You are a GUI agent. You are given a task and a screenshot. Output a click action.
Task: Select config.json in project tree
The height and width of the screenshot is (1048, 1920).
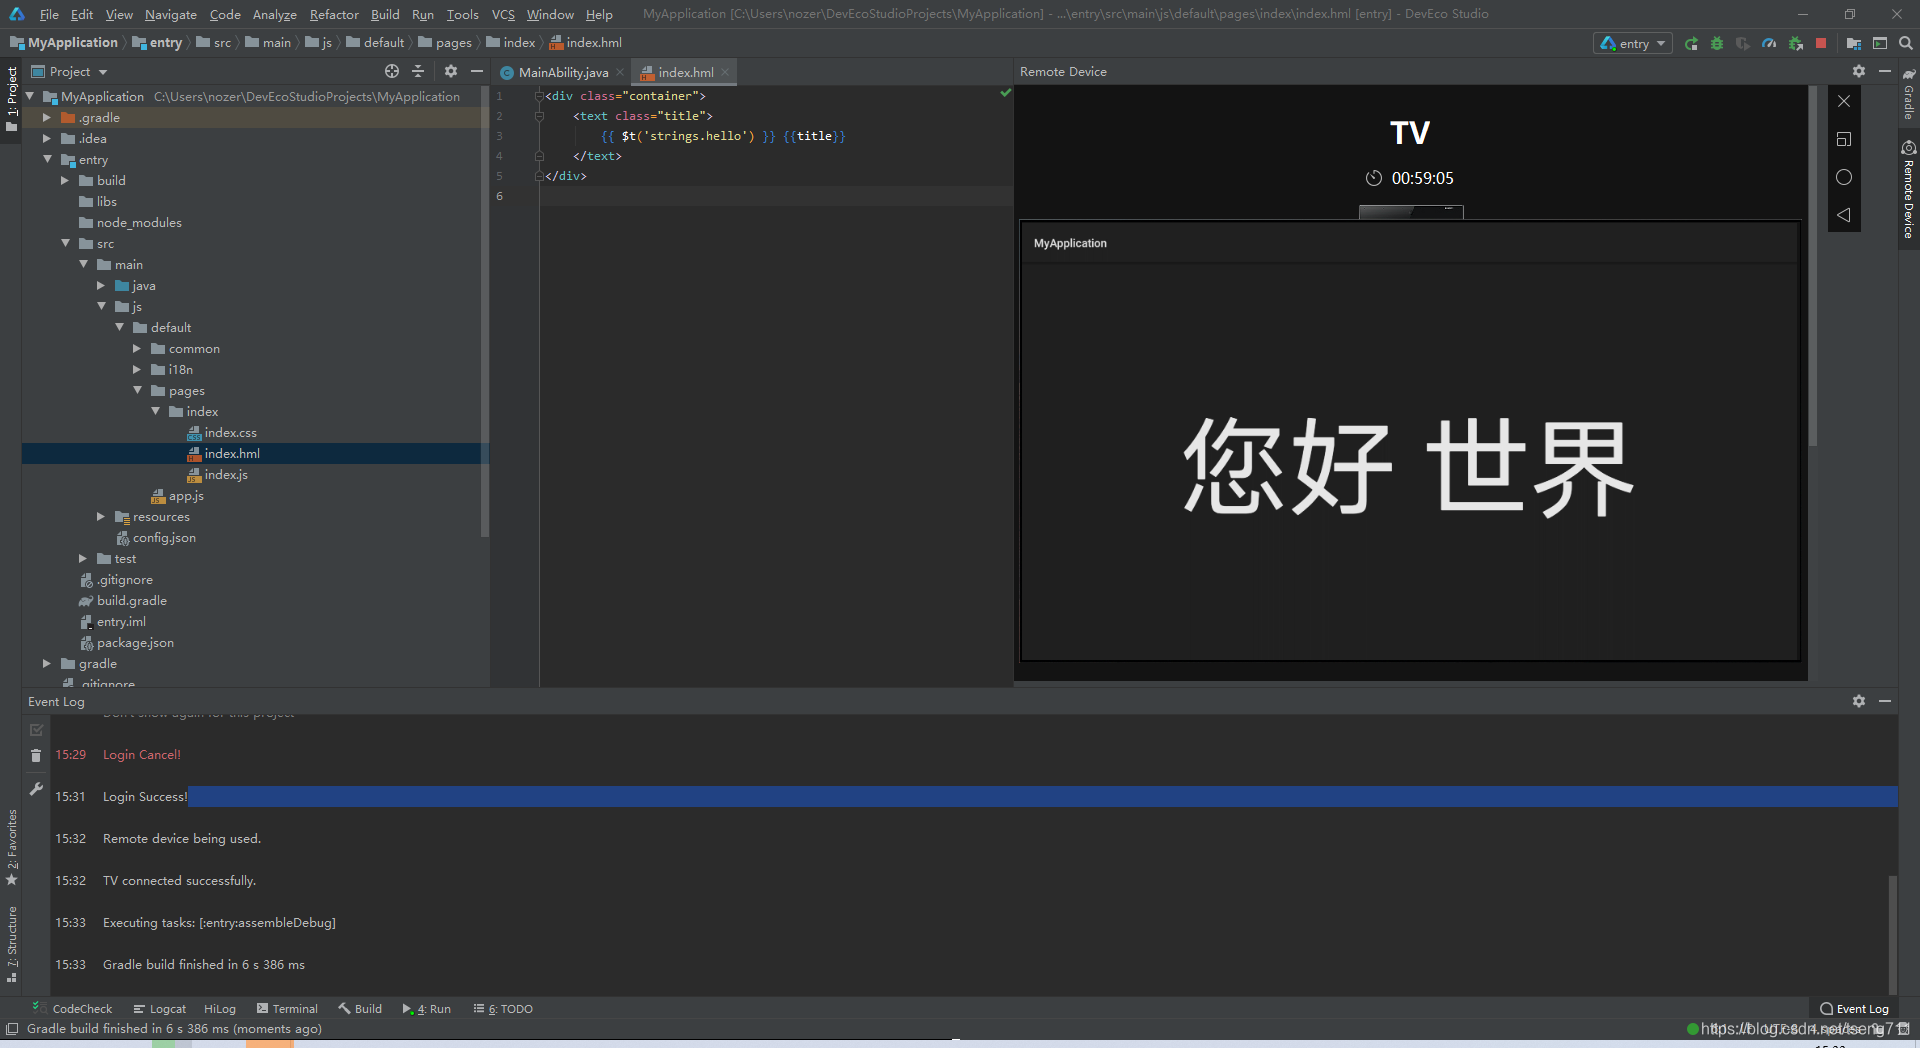click(x=164, y=538)
